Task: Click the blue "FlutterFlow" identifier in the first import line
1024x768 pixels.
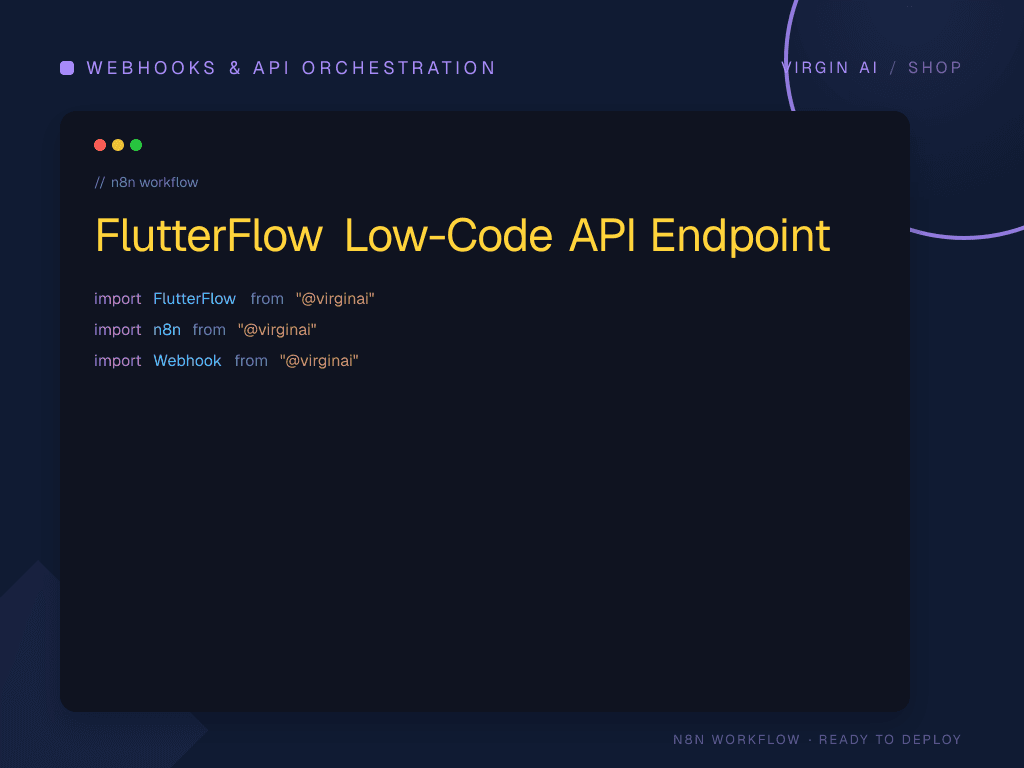Action: click(x=195, y=298)
